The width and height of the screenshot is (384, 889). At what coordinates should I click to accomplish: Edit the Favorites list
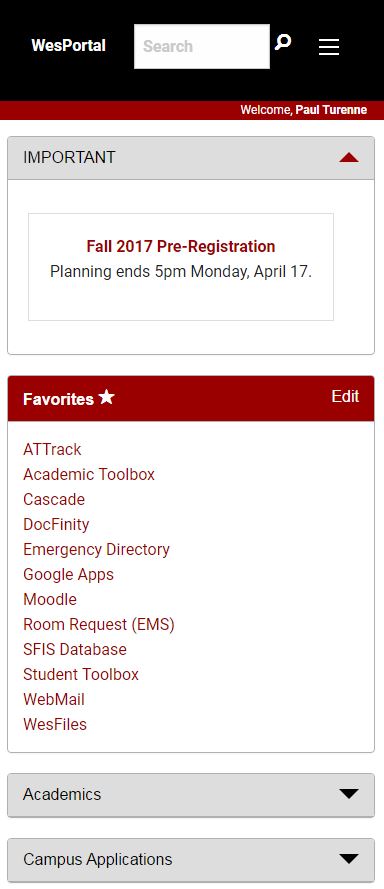345,396
